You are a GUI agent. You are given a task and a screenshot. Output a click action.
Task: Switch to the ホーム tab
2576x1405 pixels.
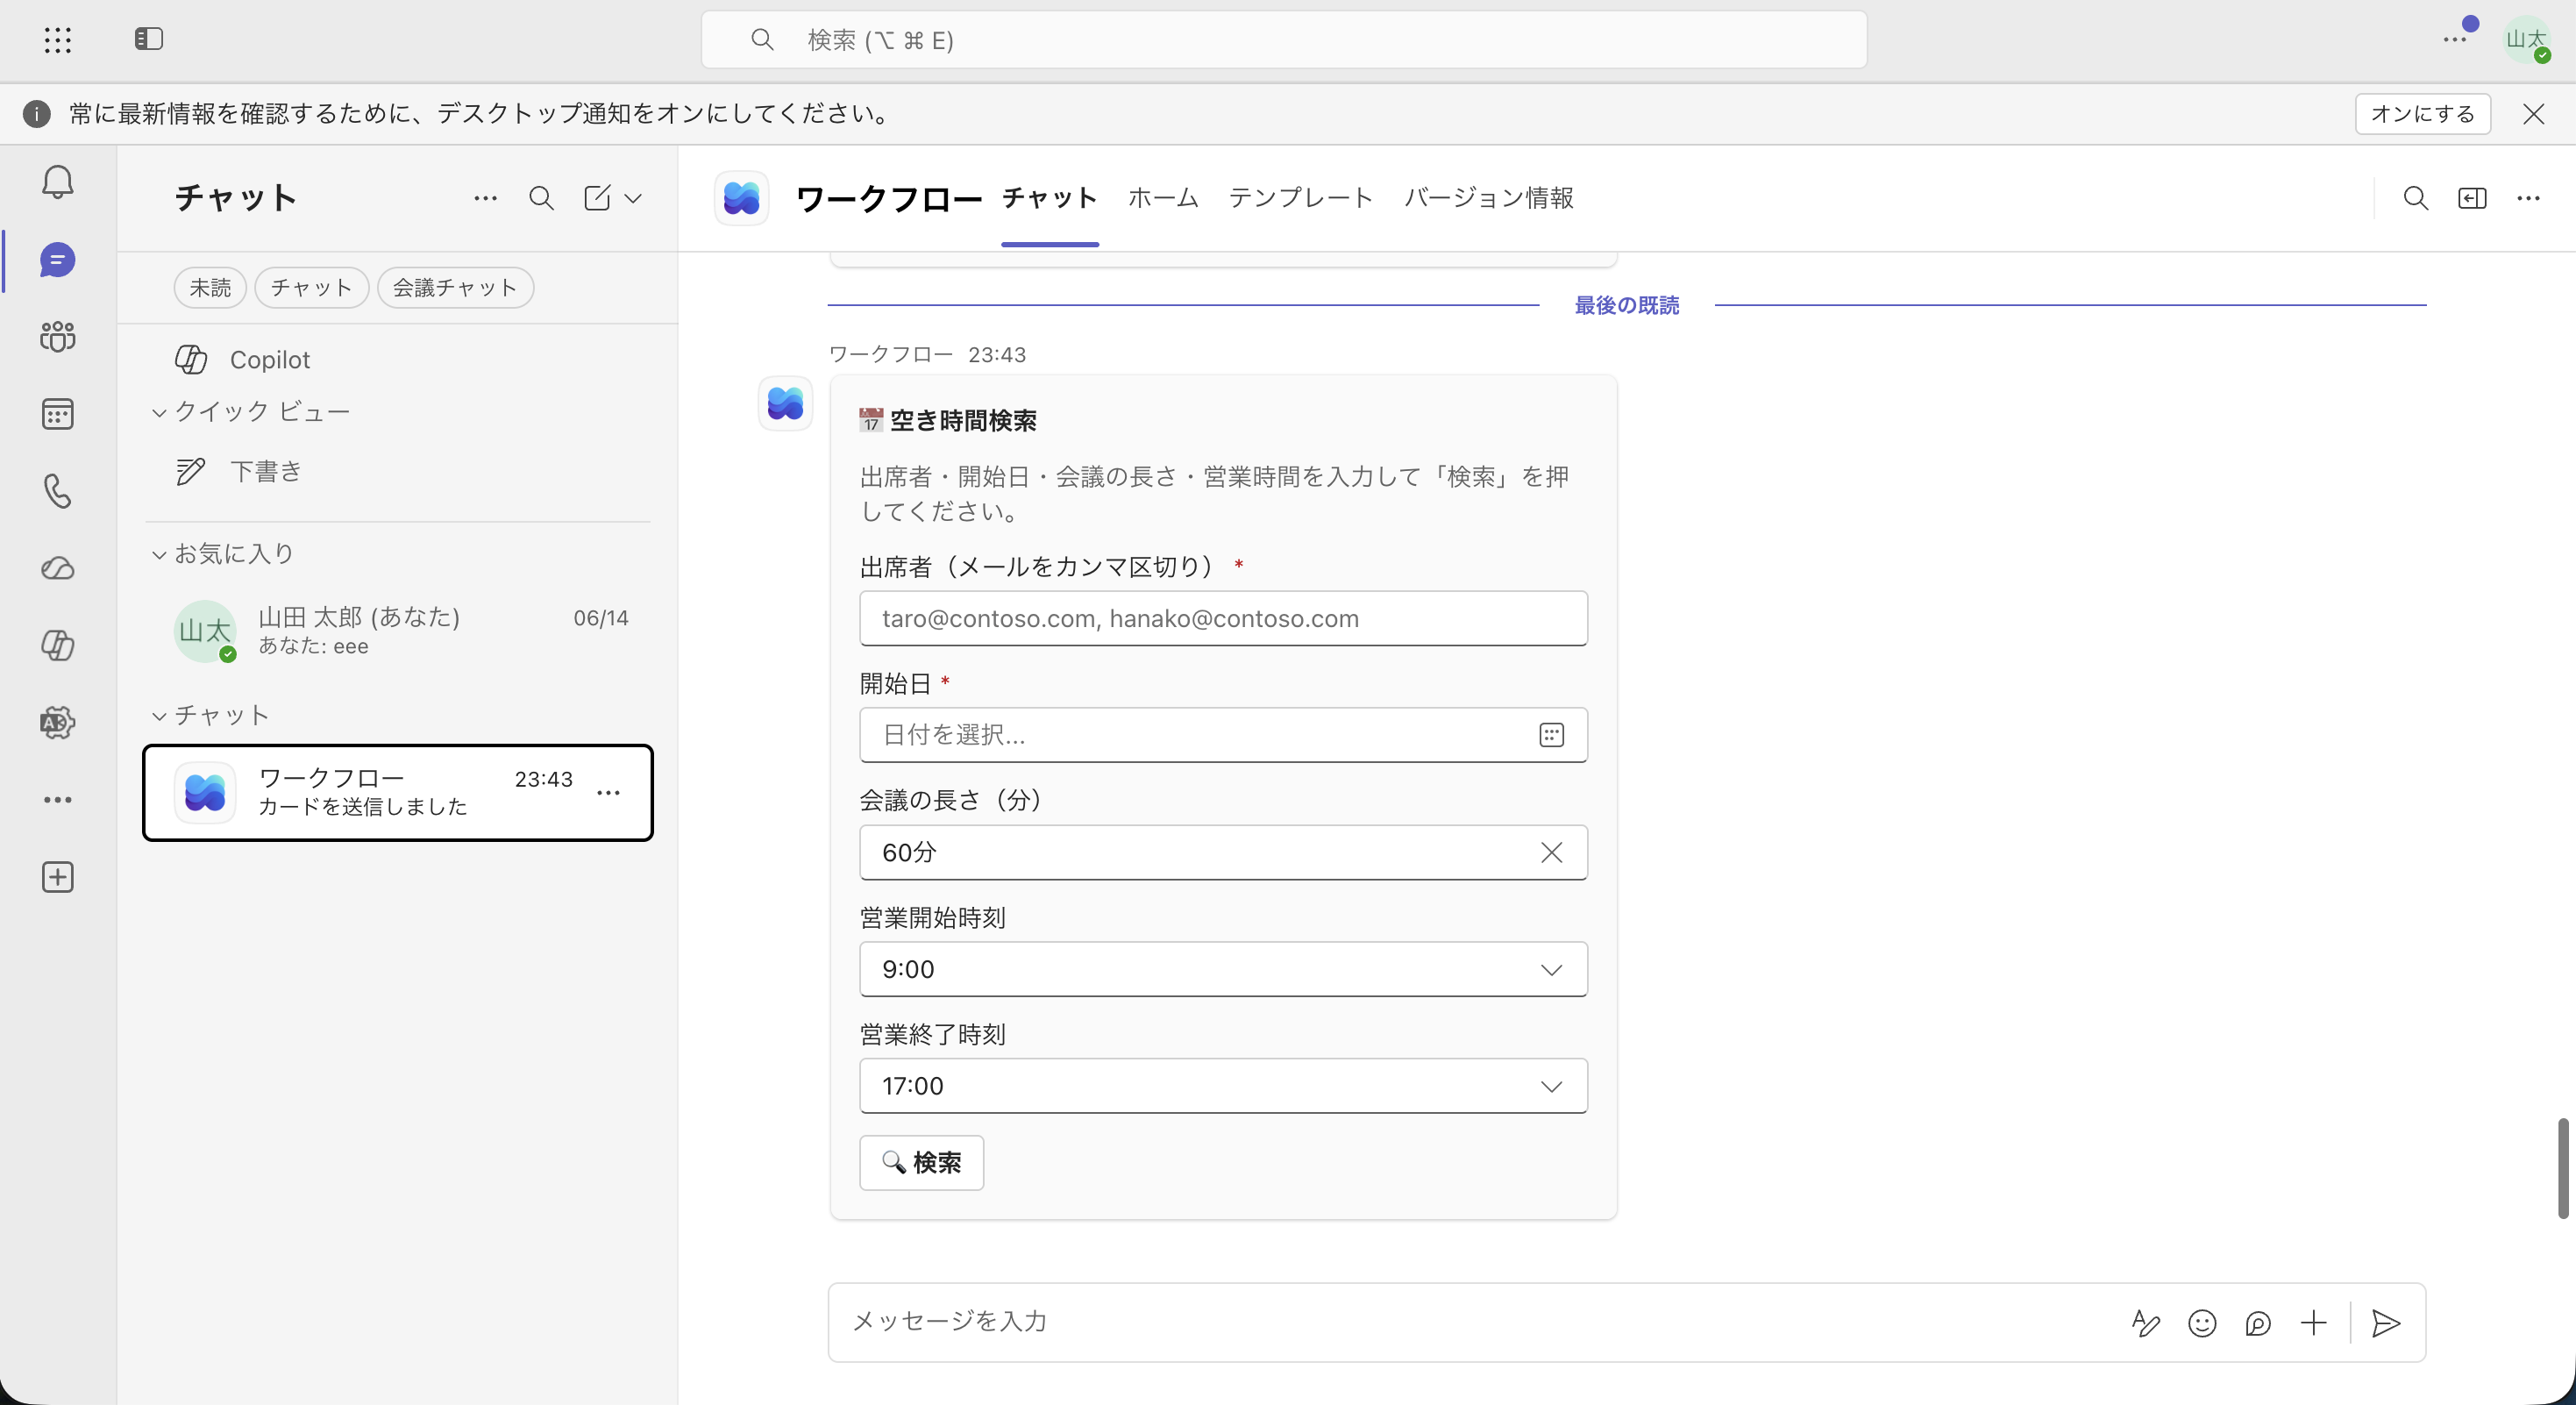pyautogui.click(x=1163, y=198)
